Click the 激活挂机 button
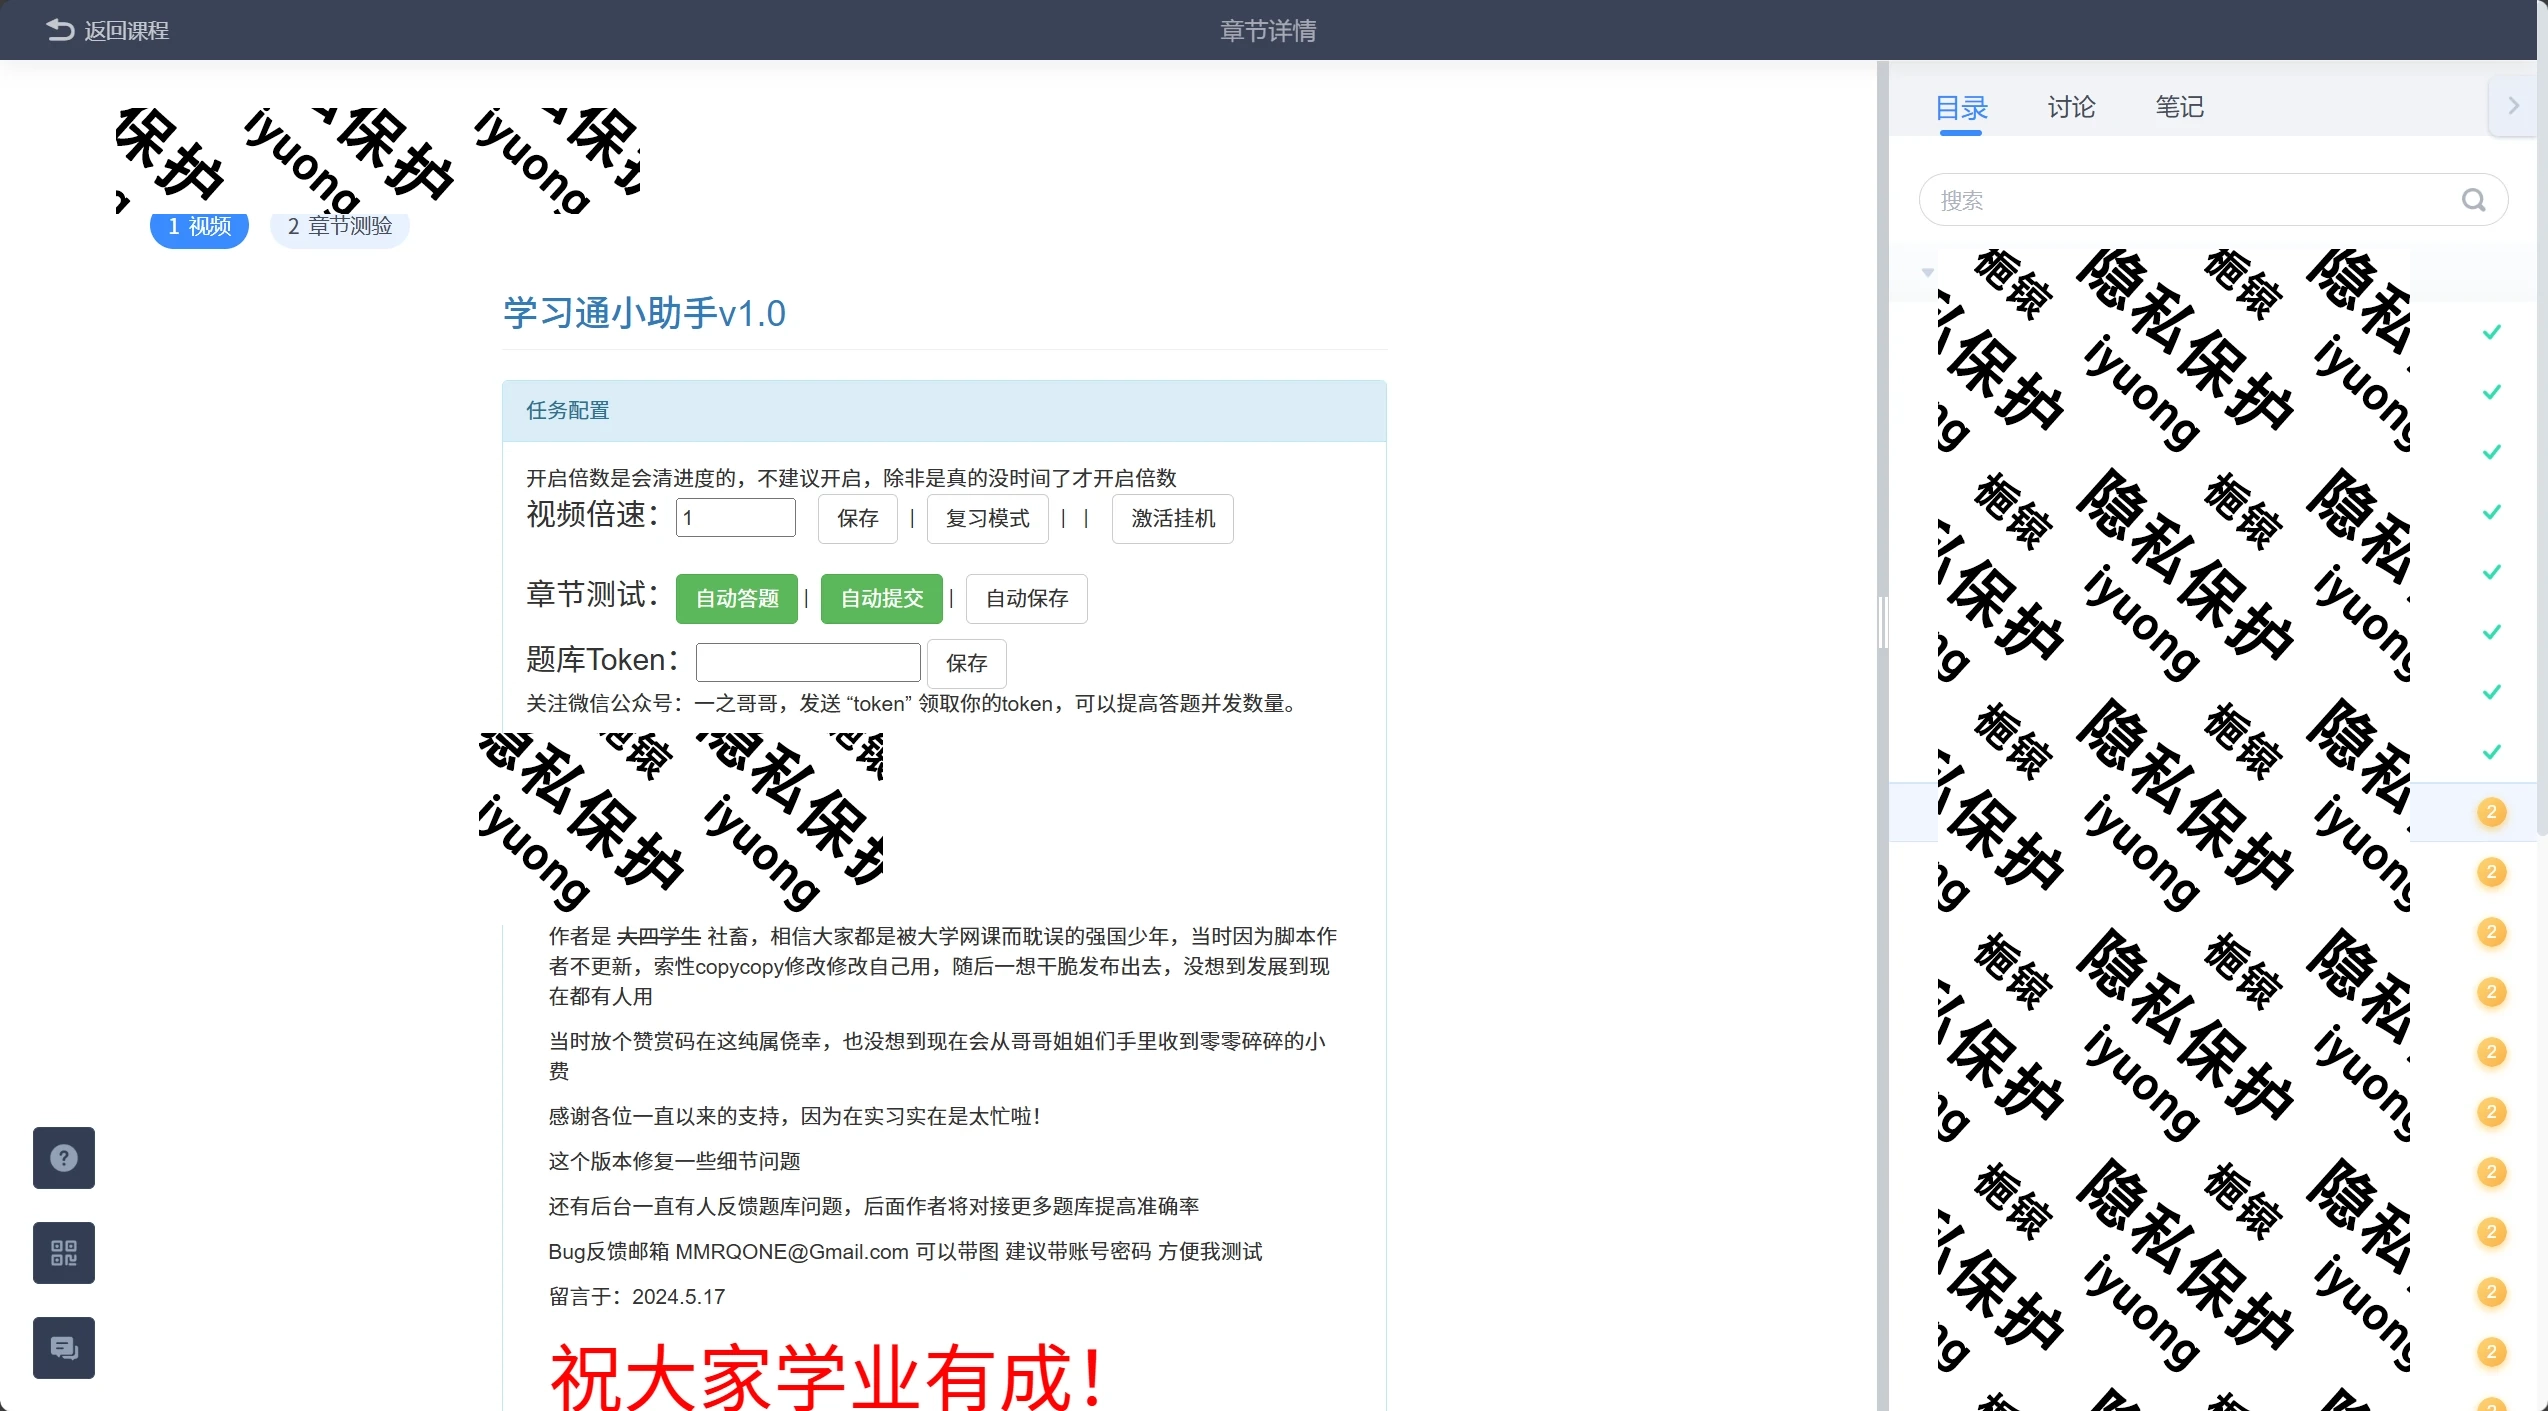Image resolution: width=2548 pixels, height=1411 pixels. pyautogui.click(x=1171, y=519)
